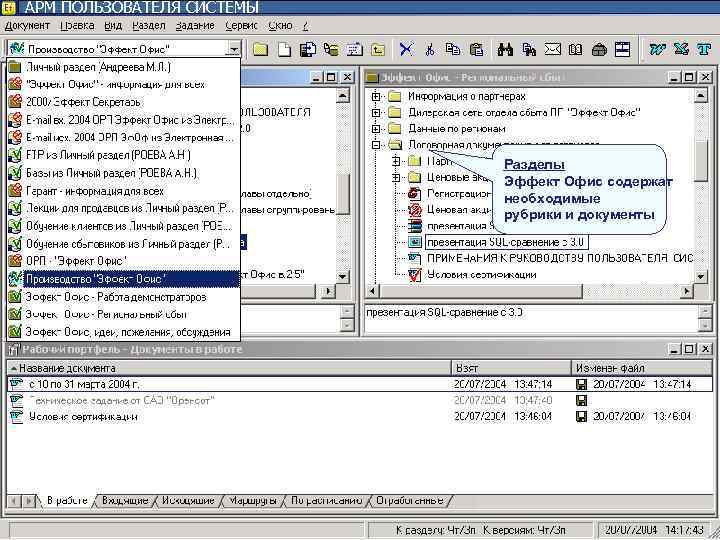Image resolution: width=720 pixels, height=540 pixels.
Task: Click the teal 'T' text editor icon
Action: [703, 49]
